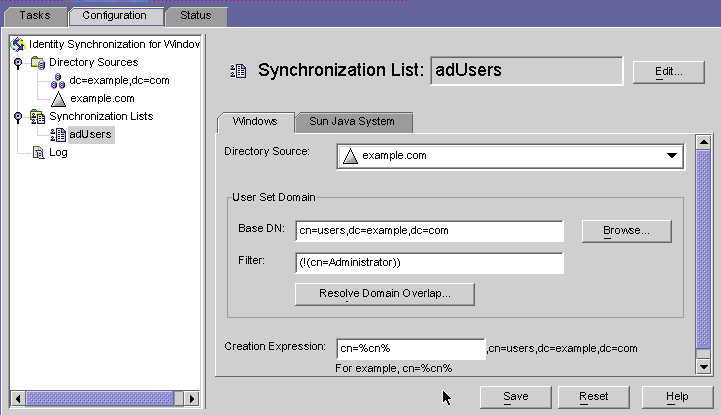The width and height of the screenshot is (721, 415).
Task: Select the Synchronization Lists tree label
Action: 101,117
